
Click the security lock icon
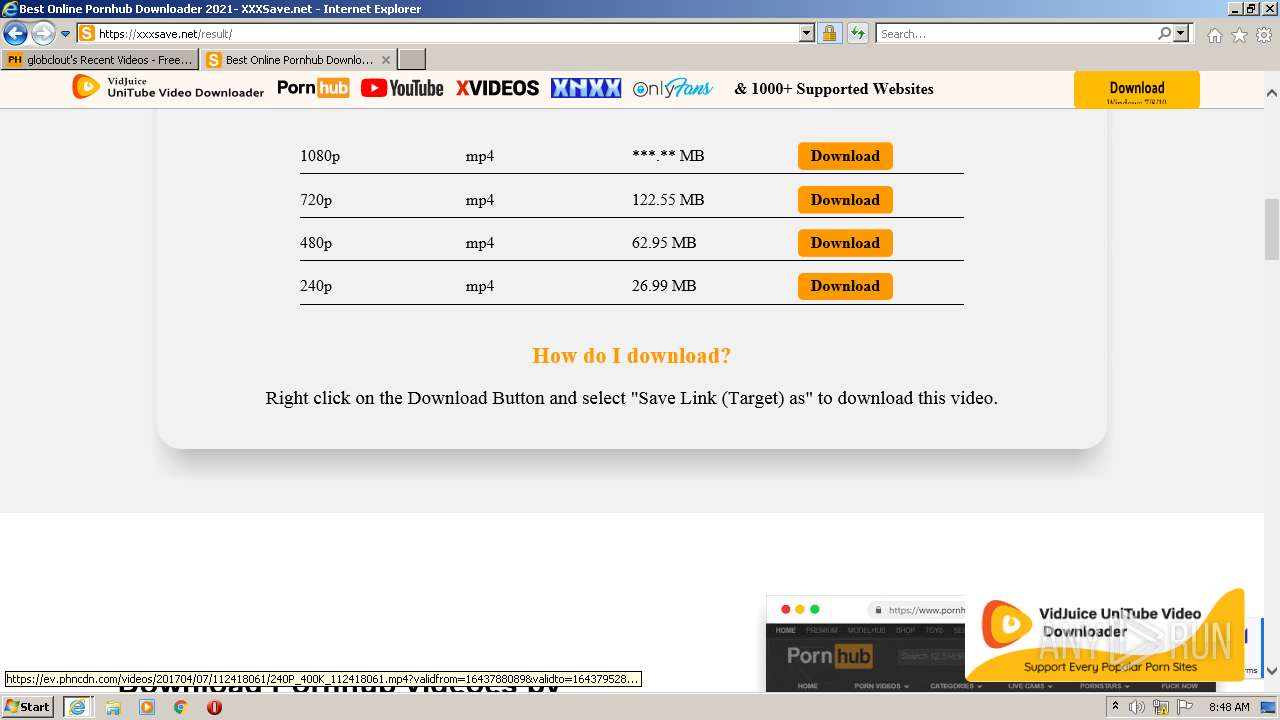(x=829, y=33)
